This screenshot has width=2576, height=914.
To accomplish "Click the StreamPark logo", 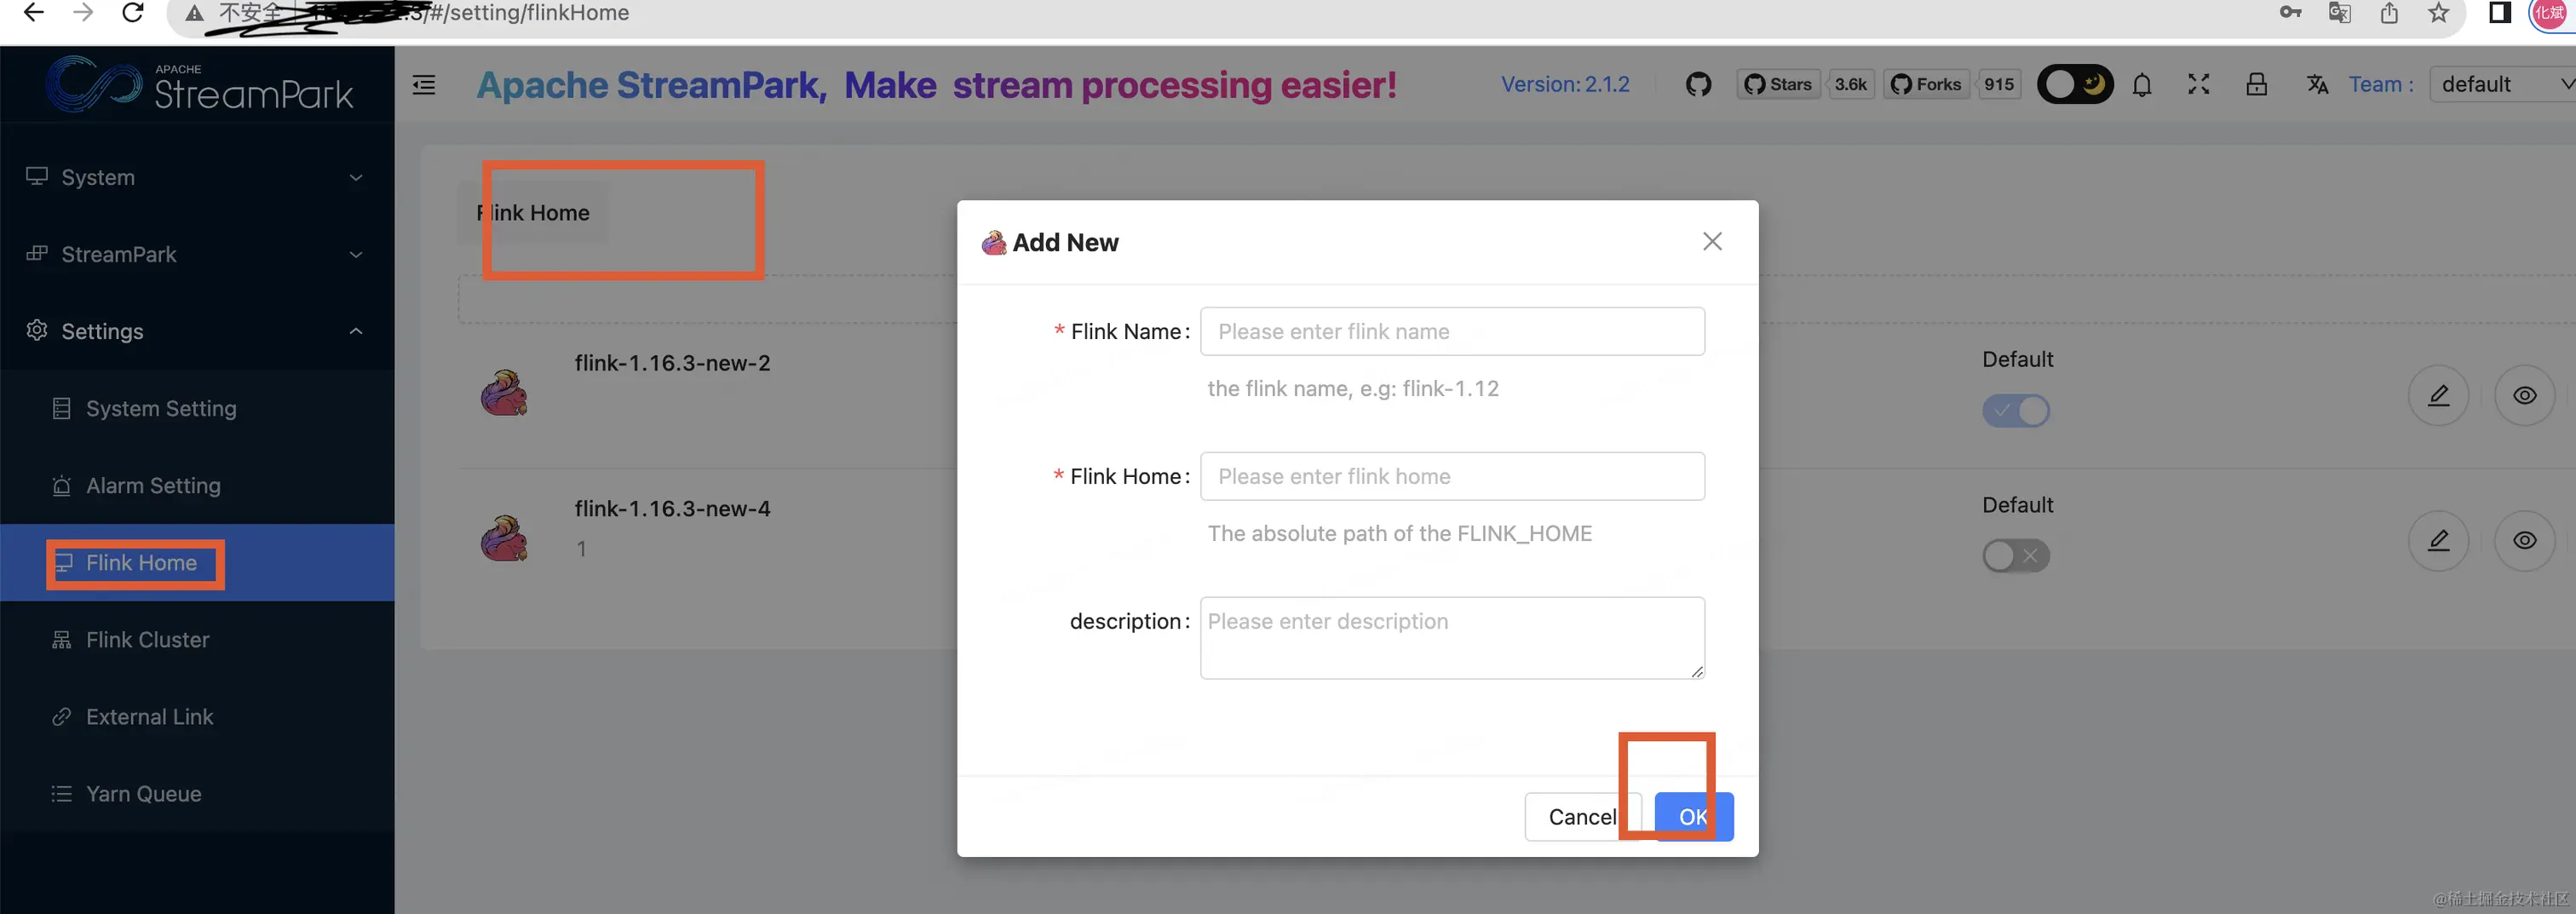I will (199, 85).
